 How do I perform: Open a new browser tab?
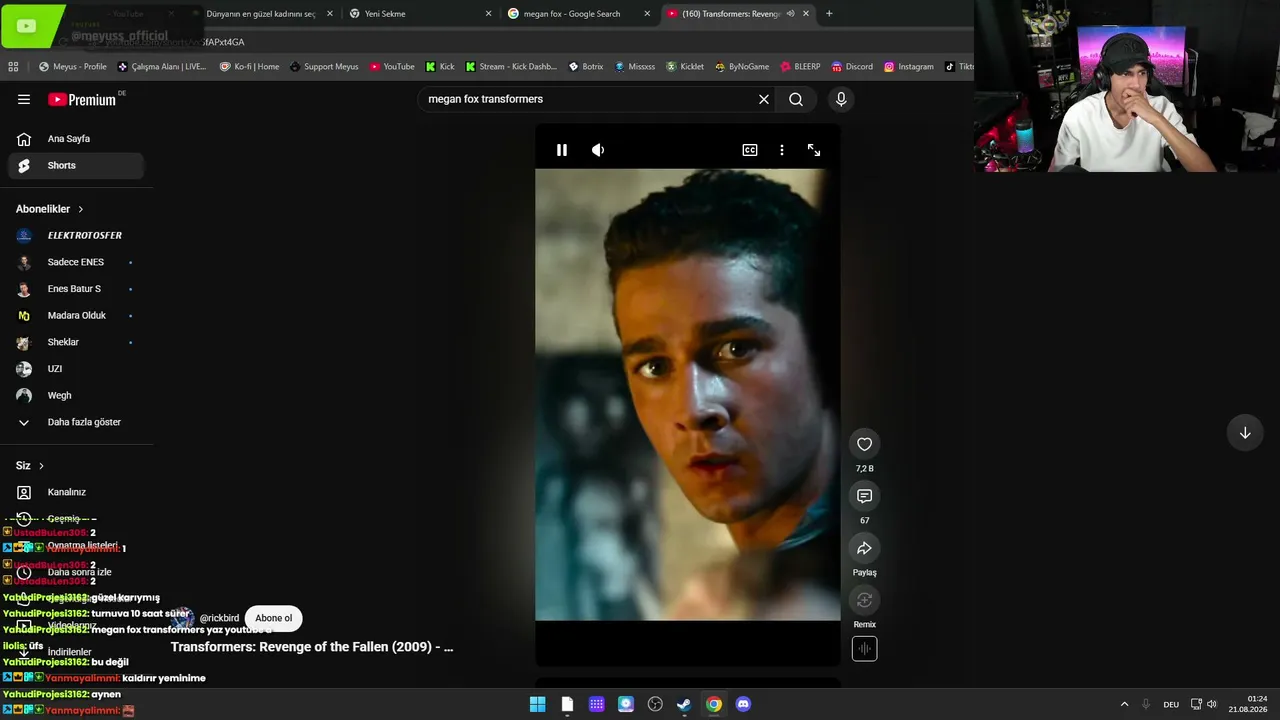pyautogui.click(x=829, y=14)
